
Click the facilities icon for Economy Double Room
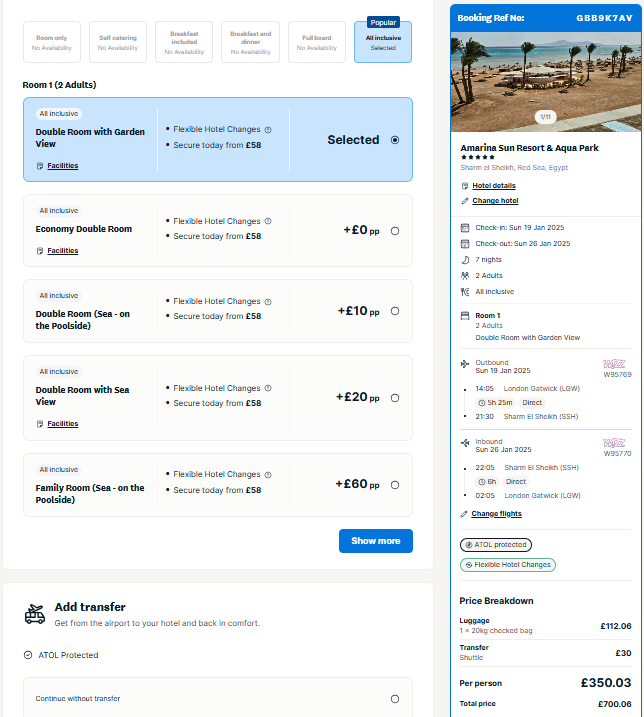40,251
